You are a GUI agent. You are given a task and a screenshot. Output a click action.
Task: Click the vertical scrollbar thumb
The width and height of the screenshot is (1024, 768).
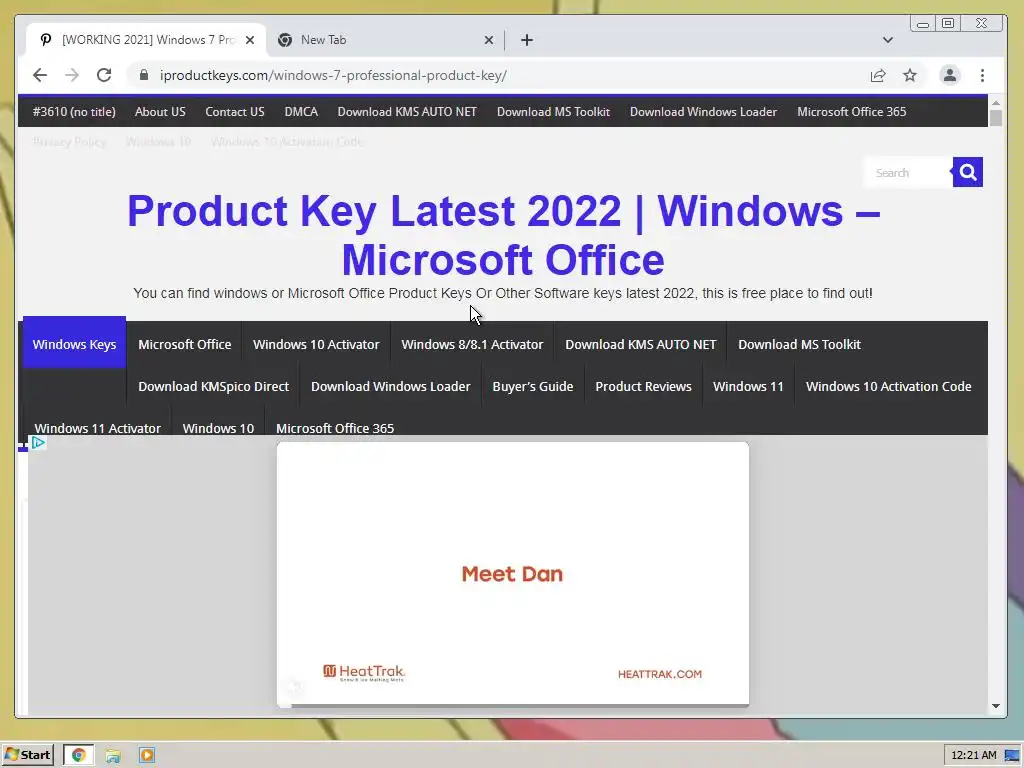coord(995,118)
